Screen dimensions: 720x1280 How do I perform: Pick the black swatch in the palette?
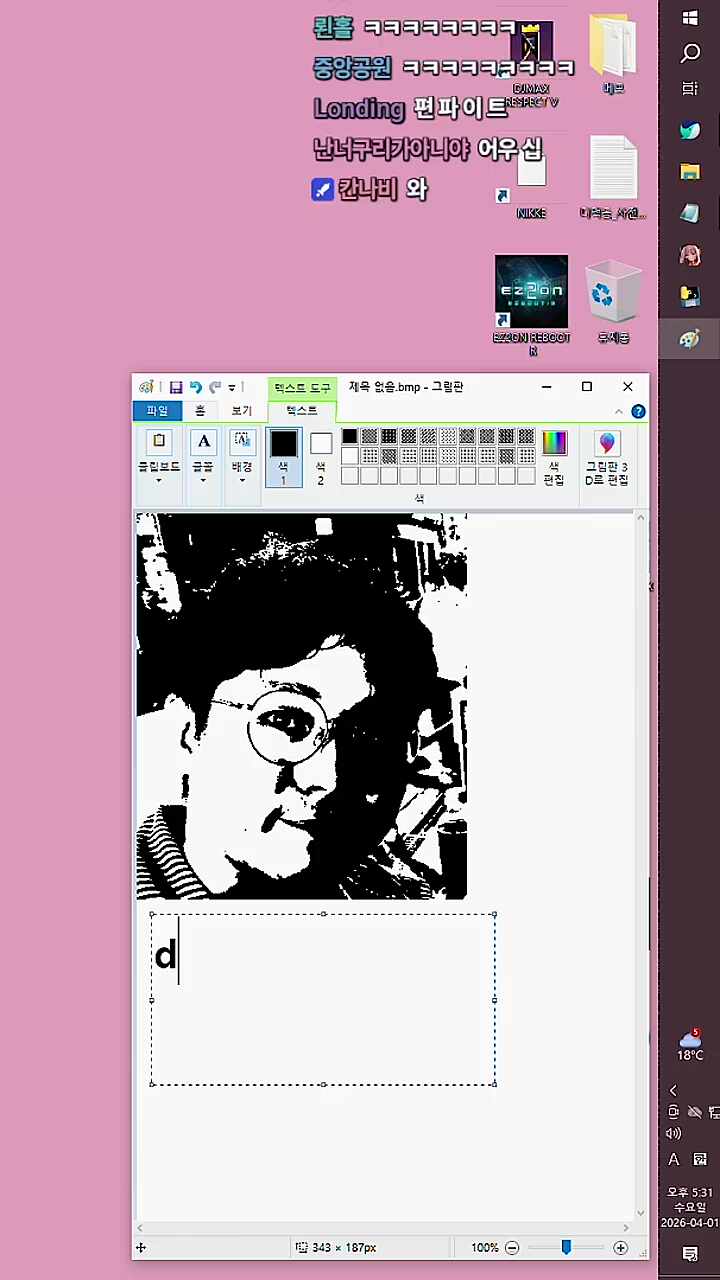tap(349, 436)
